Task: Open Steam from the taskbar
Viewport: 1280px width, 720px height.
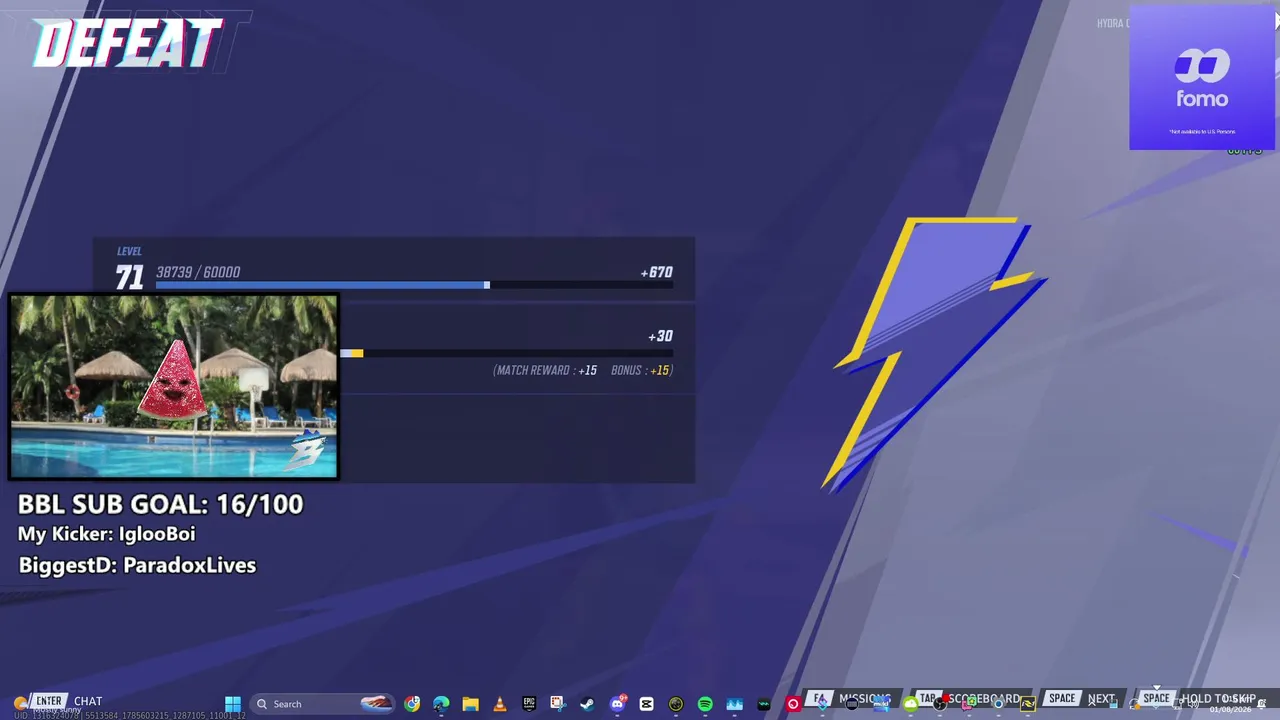Action: [x=587, y=704]
